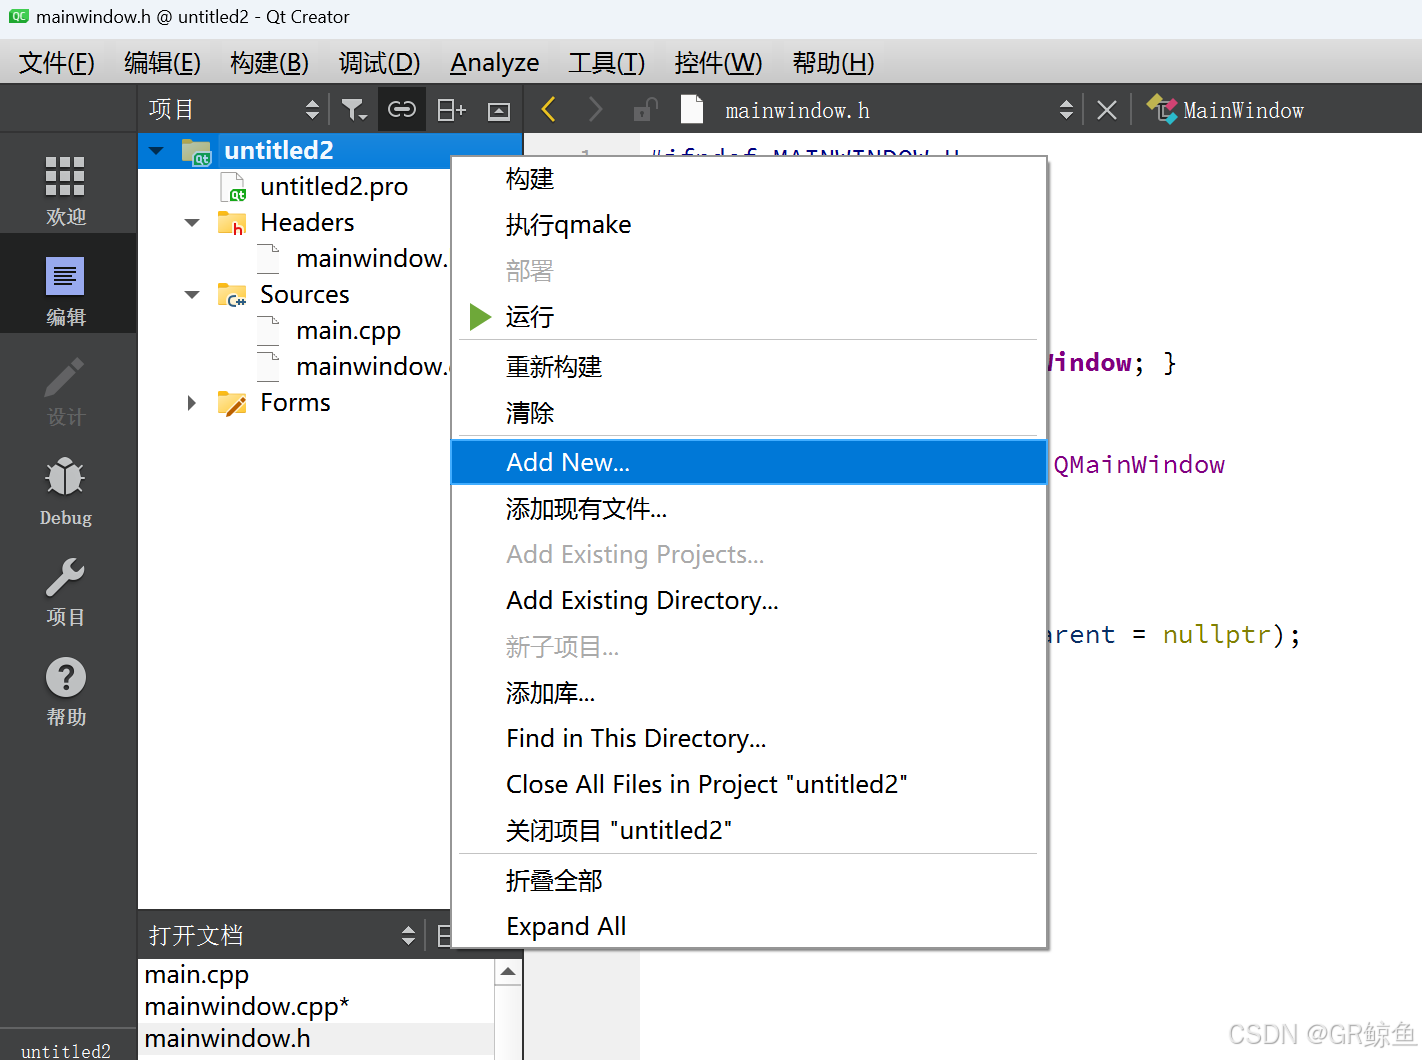This screenshot has width=1422, height=1060.
Task: Open the 文件(F) menu
Action: [57, 63]
